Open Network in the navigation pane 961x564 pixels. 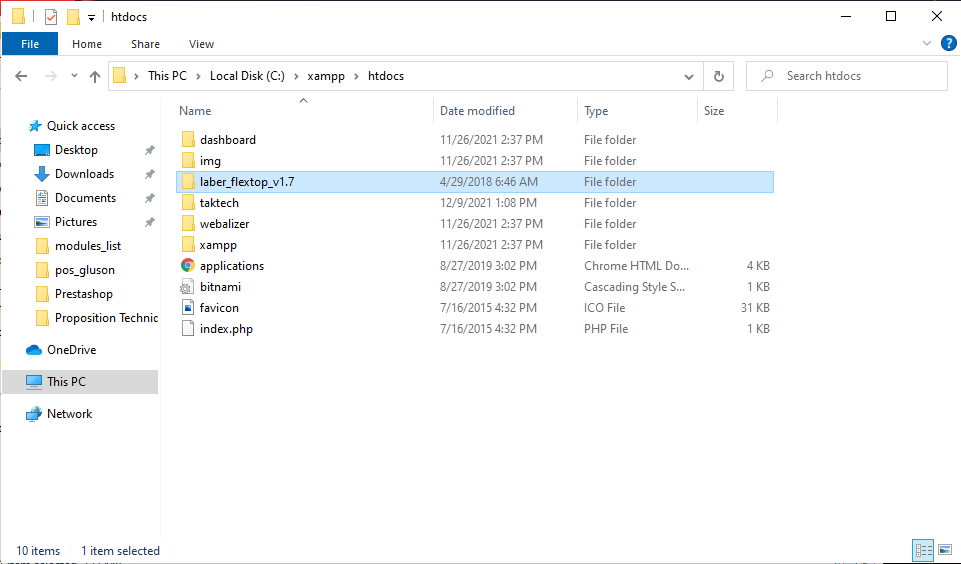(x=69, y=414)
